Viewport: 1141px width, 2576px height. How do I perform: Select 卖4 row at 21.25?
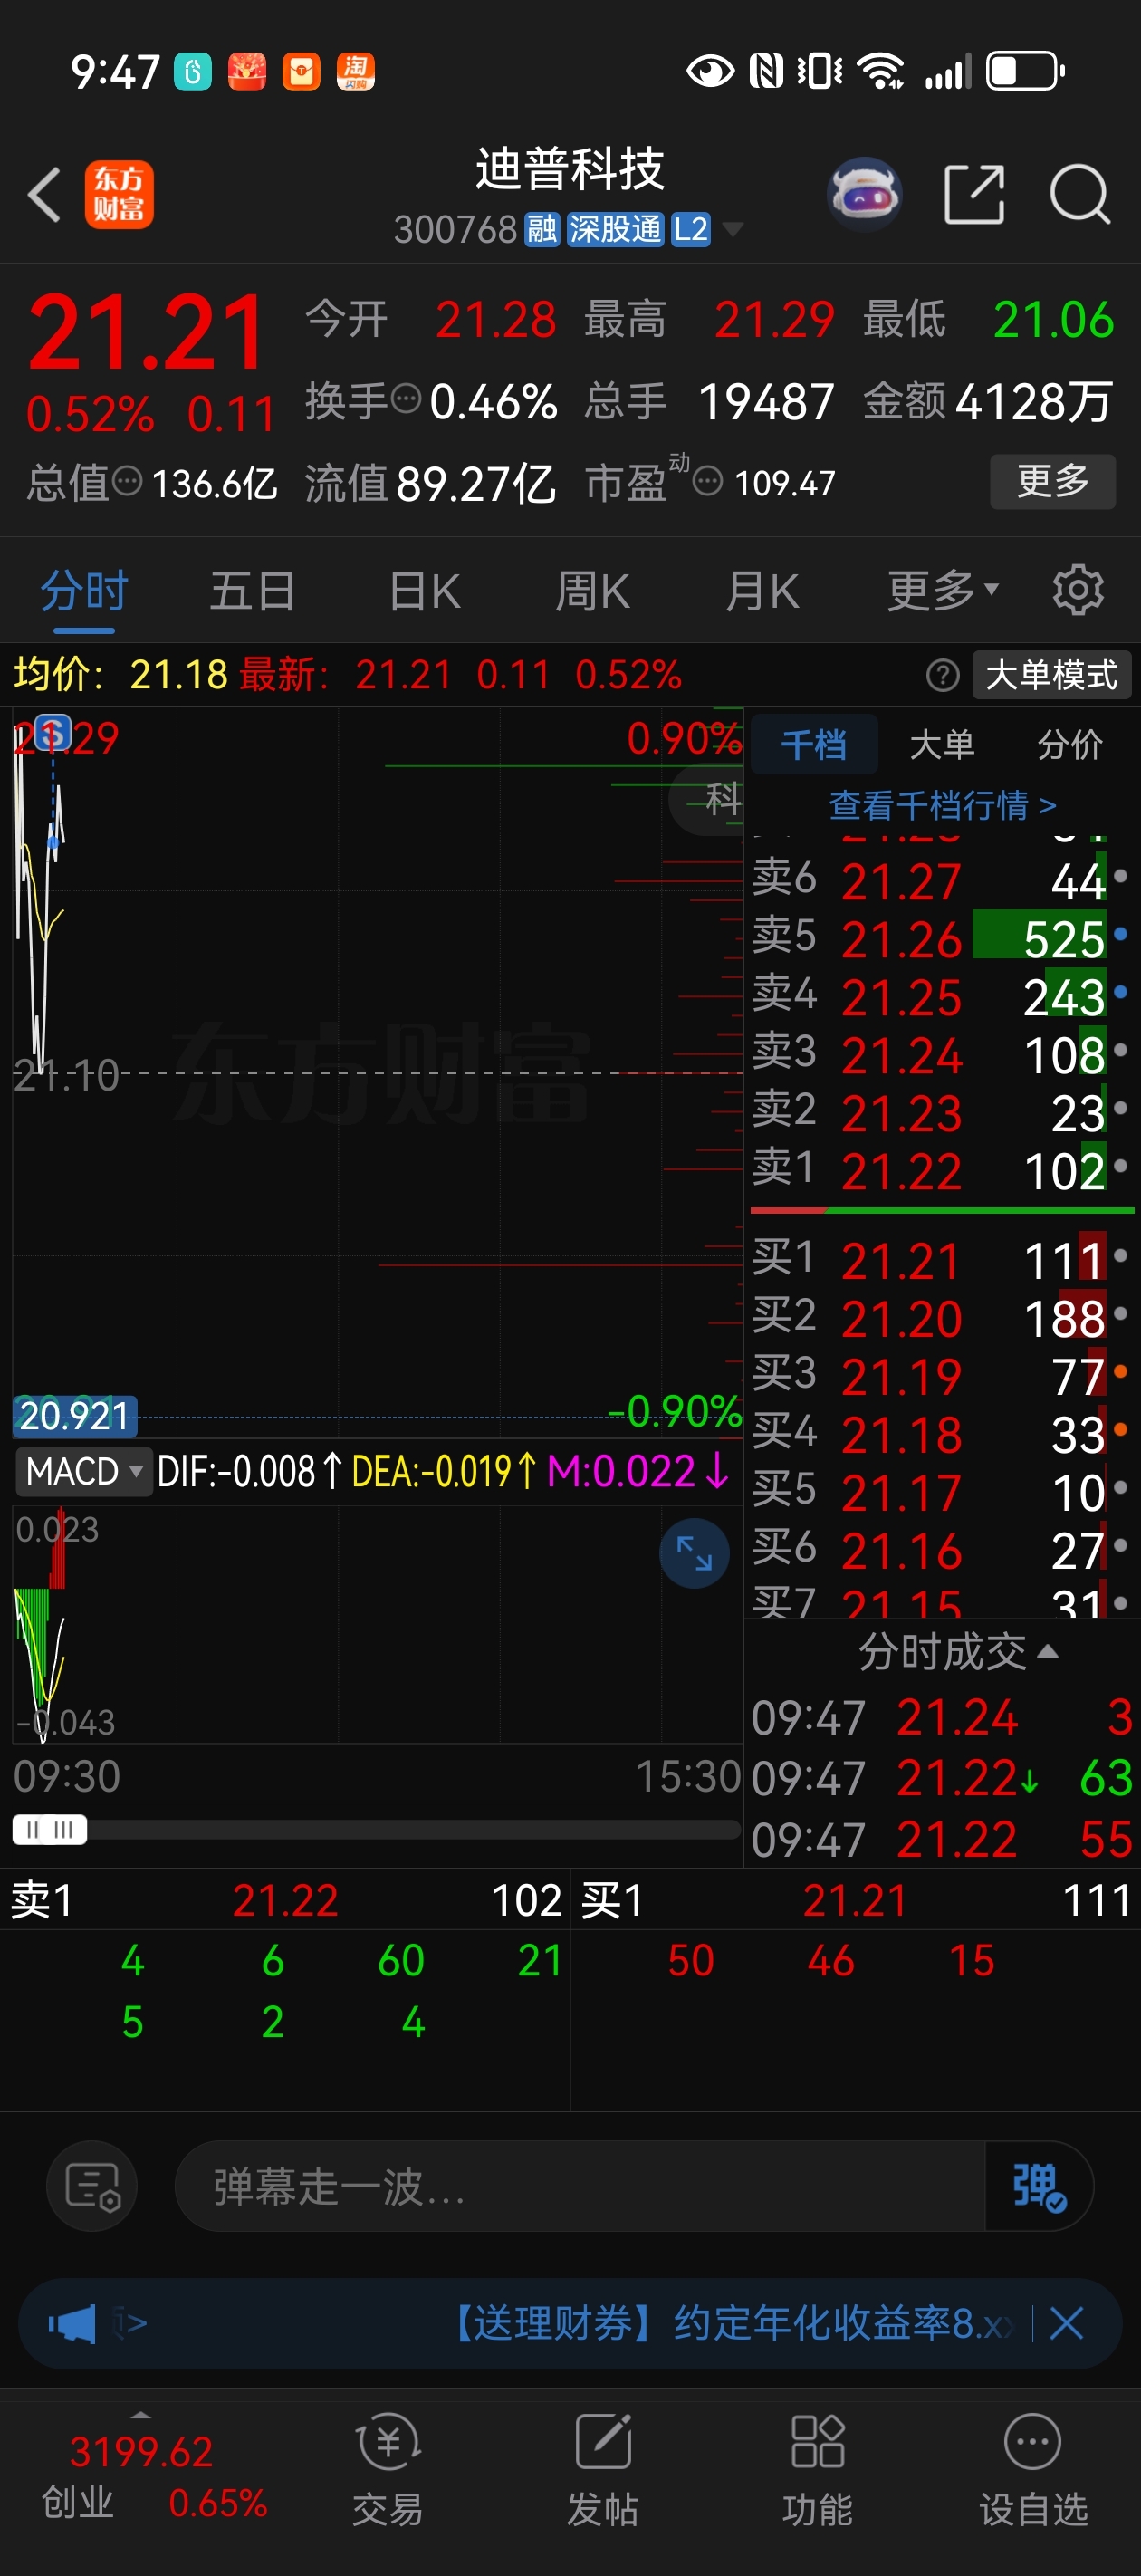tap(942, 996)
